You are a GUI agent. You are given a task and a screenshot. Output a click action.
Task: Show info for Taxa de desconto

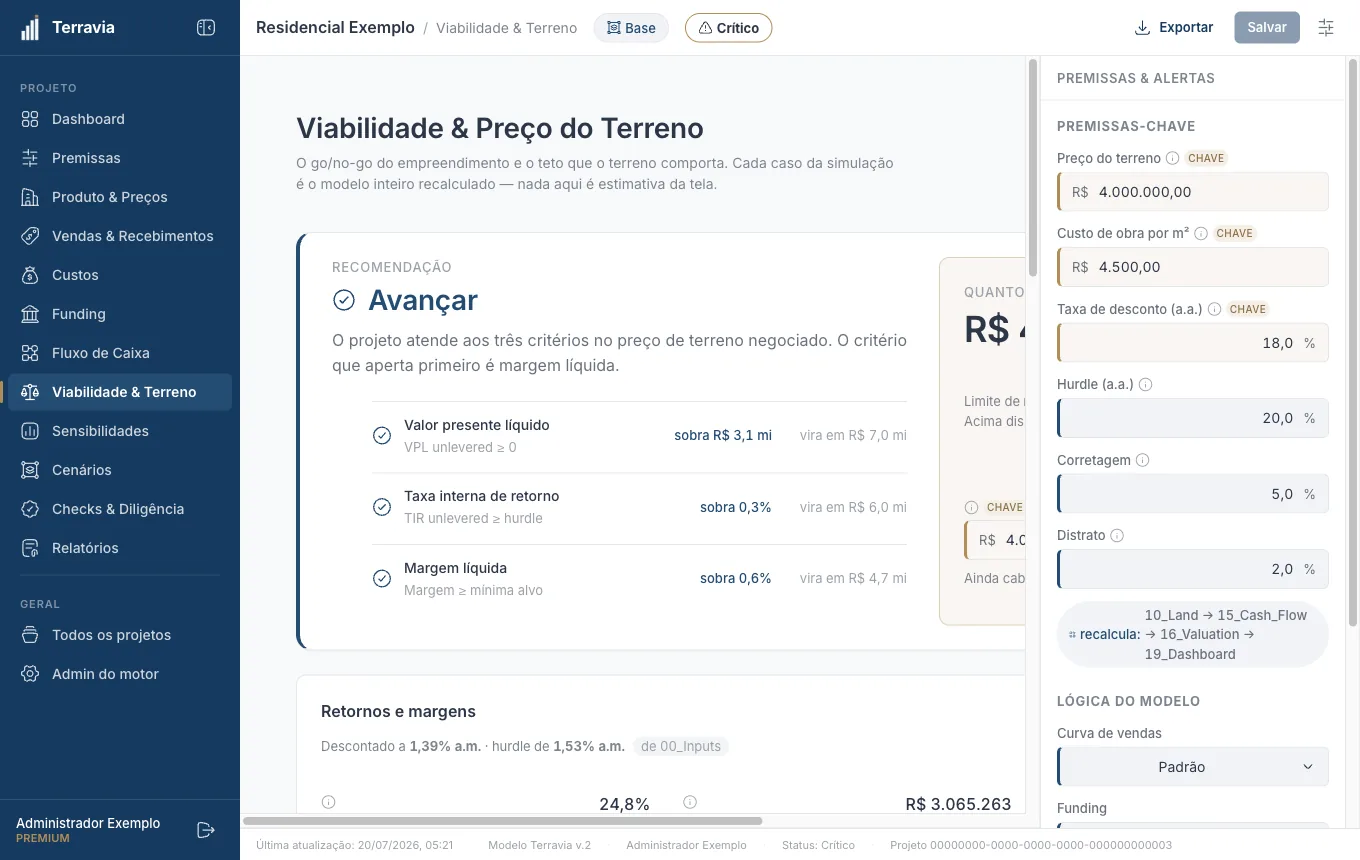pos(1214,309)
